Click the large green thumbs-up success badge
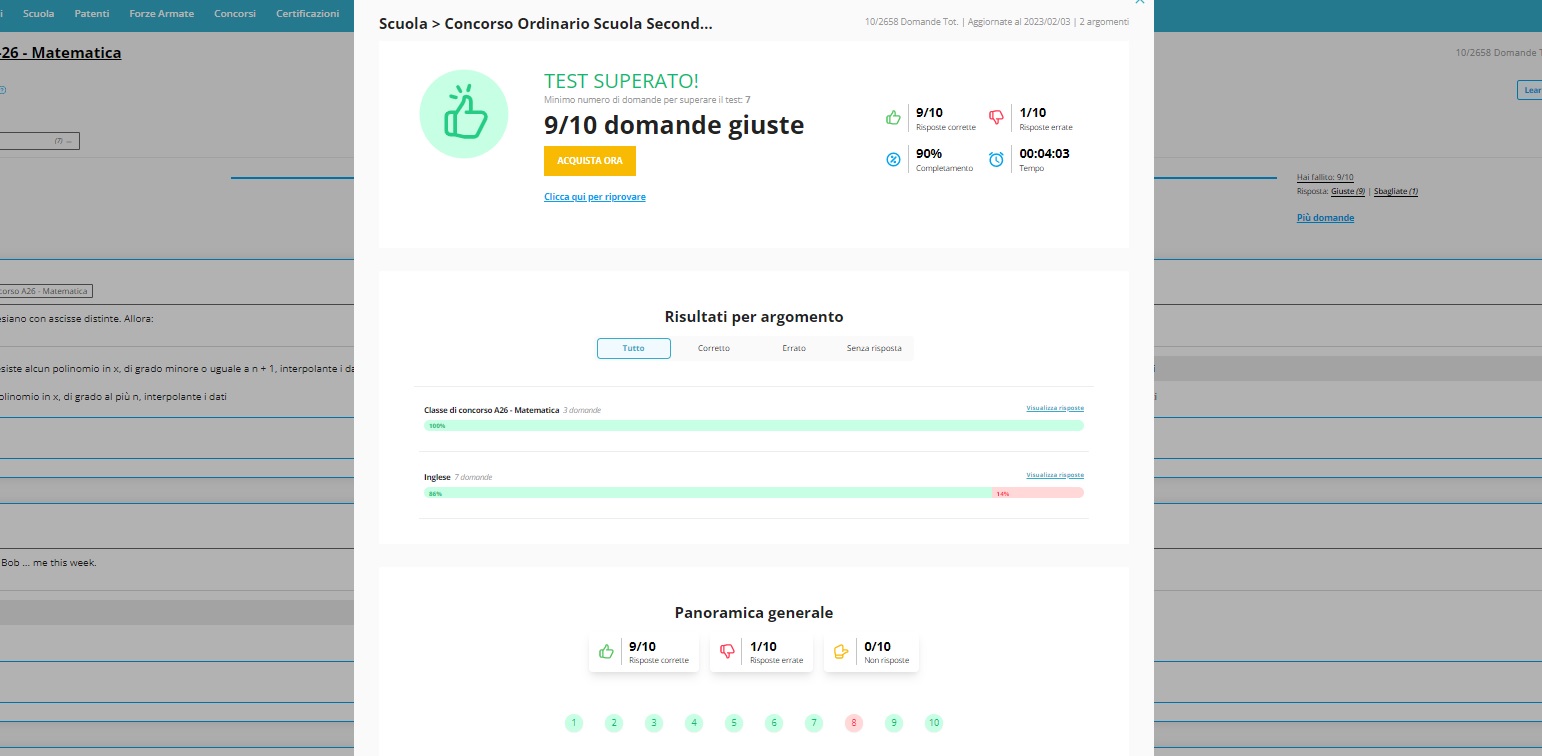The width and height of the screenshot is (1542, 756). tap(464, 113)
